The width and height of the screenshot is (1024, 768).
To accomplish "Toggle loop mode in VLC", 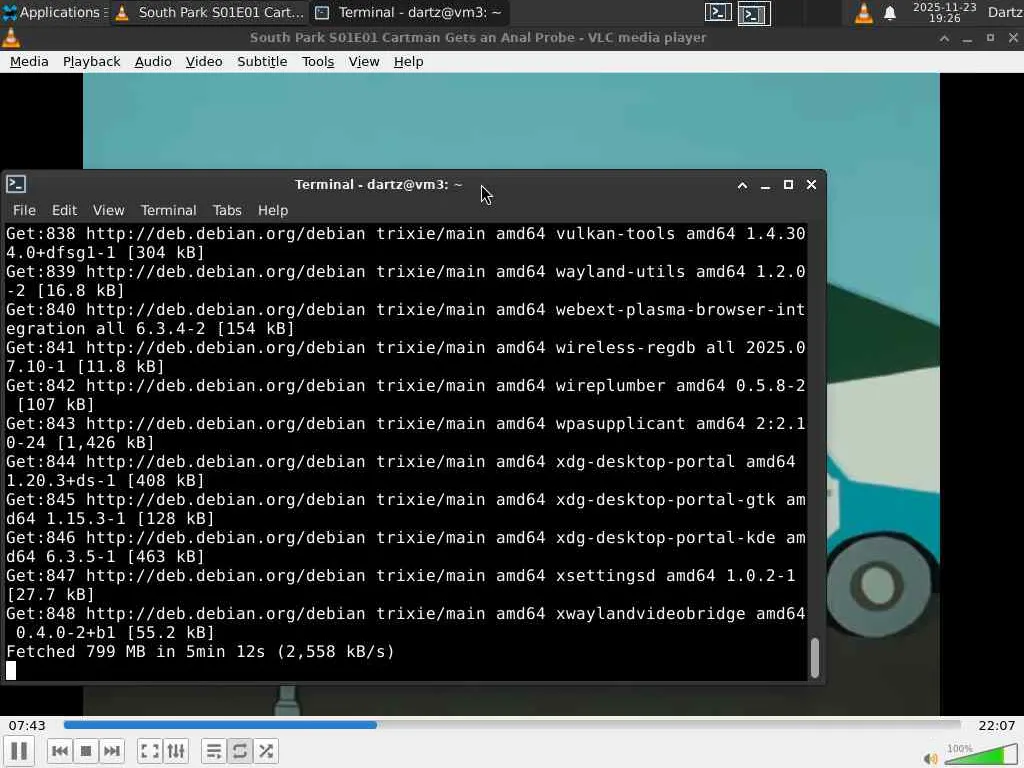I will 240,751.
